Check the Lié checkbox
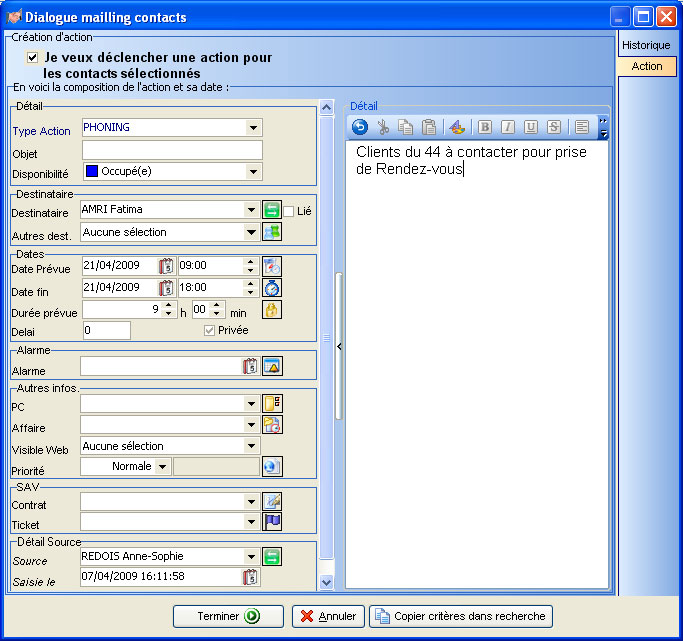The width and height of the screenshot is (683, 641). click(288, 211)
